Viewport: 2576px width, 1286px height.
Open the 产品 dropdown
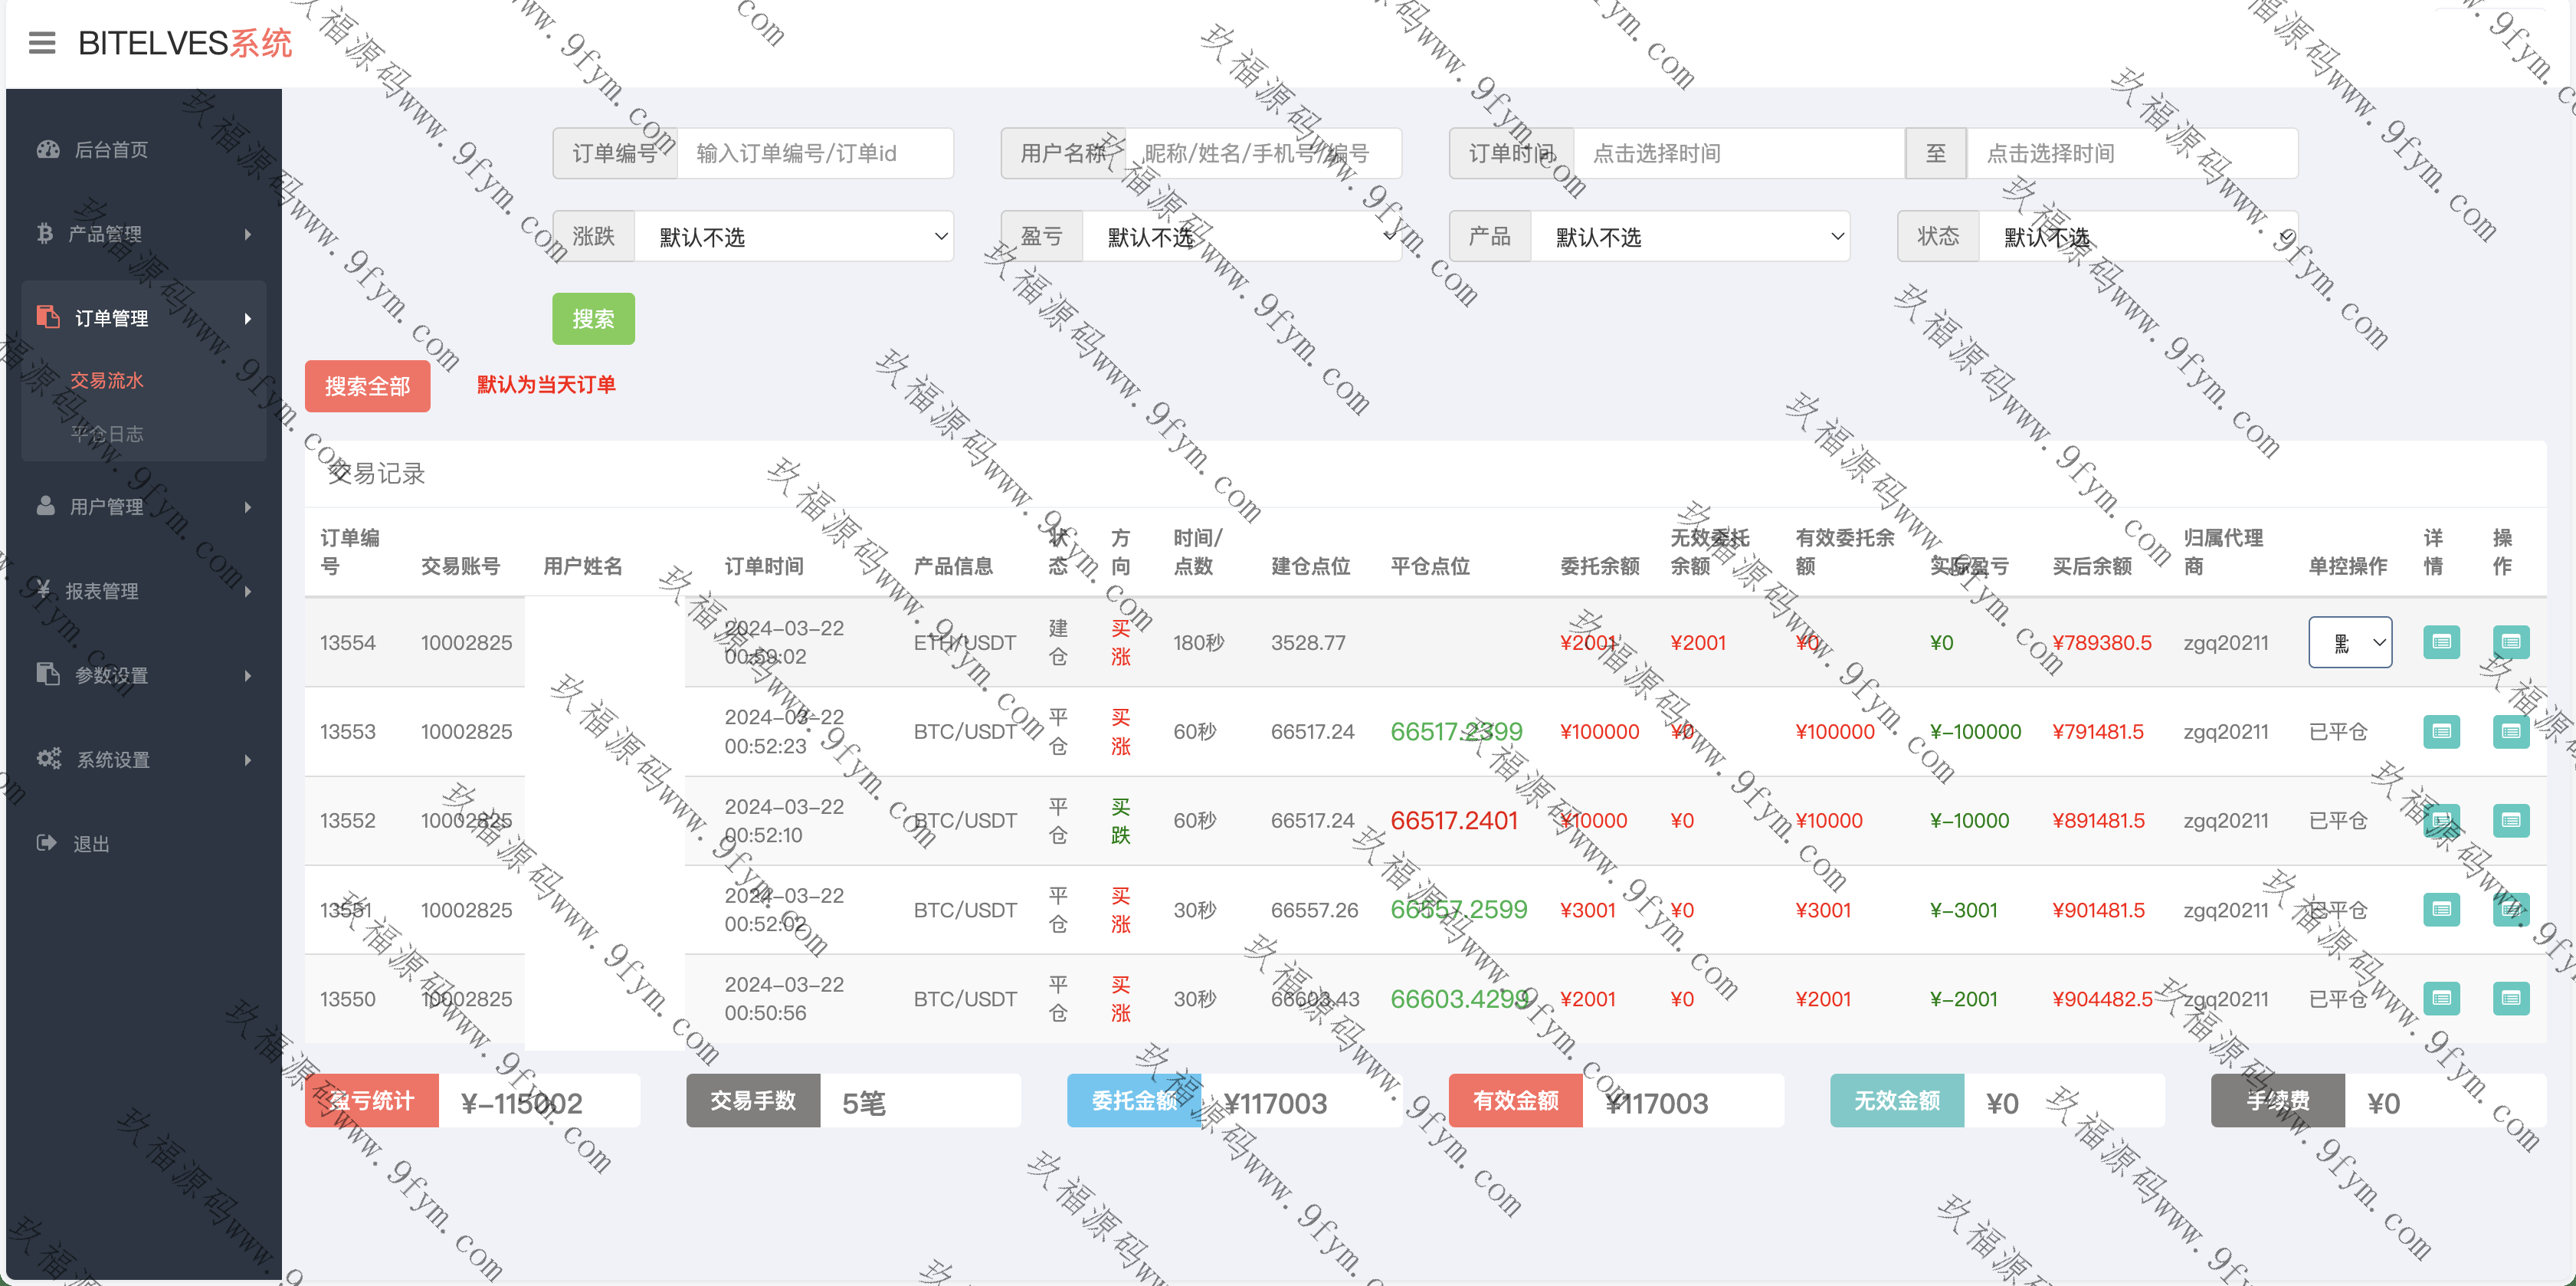pos(1689,237)
